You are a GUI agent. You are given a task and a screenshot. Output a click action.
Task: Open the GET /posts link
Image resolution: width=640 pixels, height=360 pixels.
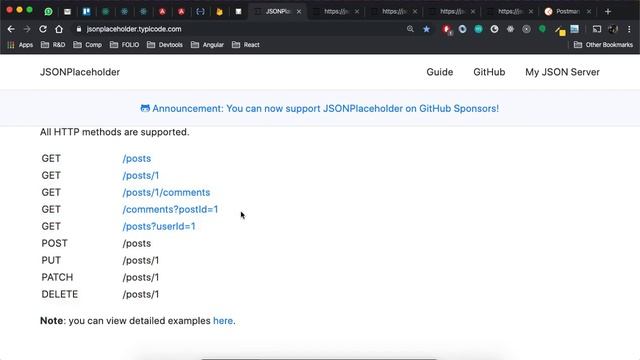tap(137, 158)
